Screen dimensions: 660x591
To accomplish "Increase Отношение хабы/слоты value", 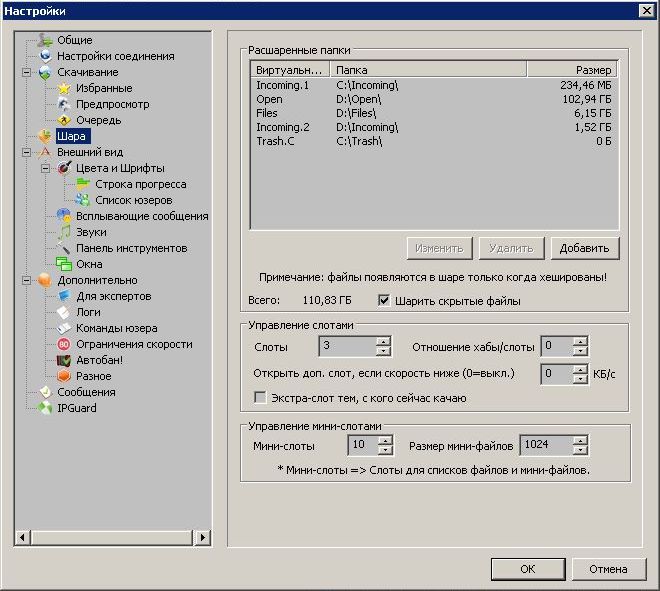I will [580, 341].
